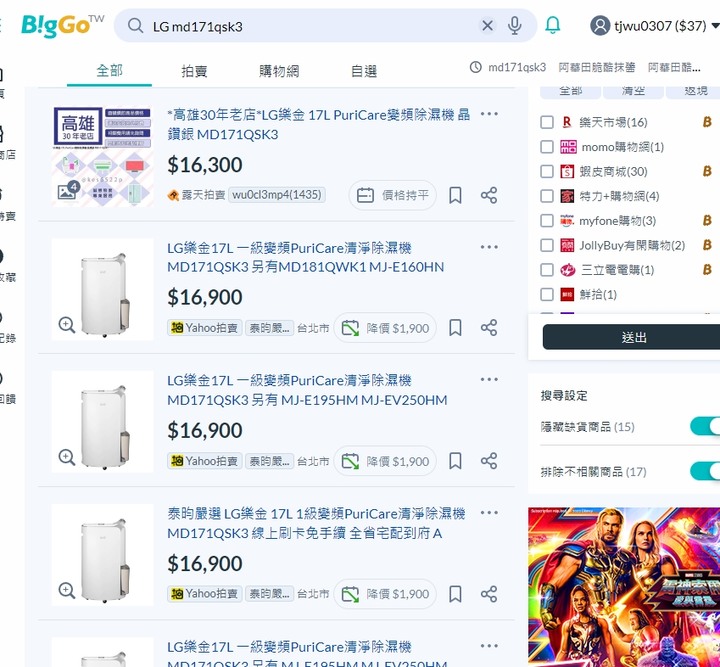The image size is (720, 667).
Task: Click the 露天拍賣 source label
Action: coord(197,195)
